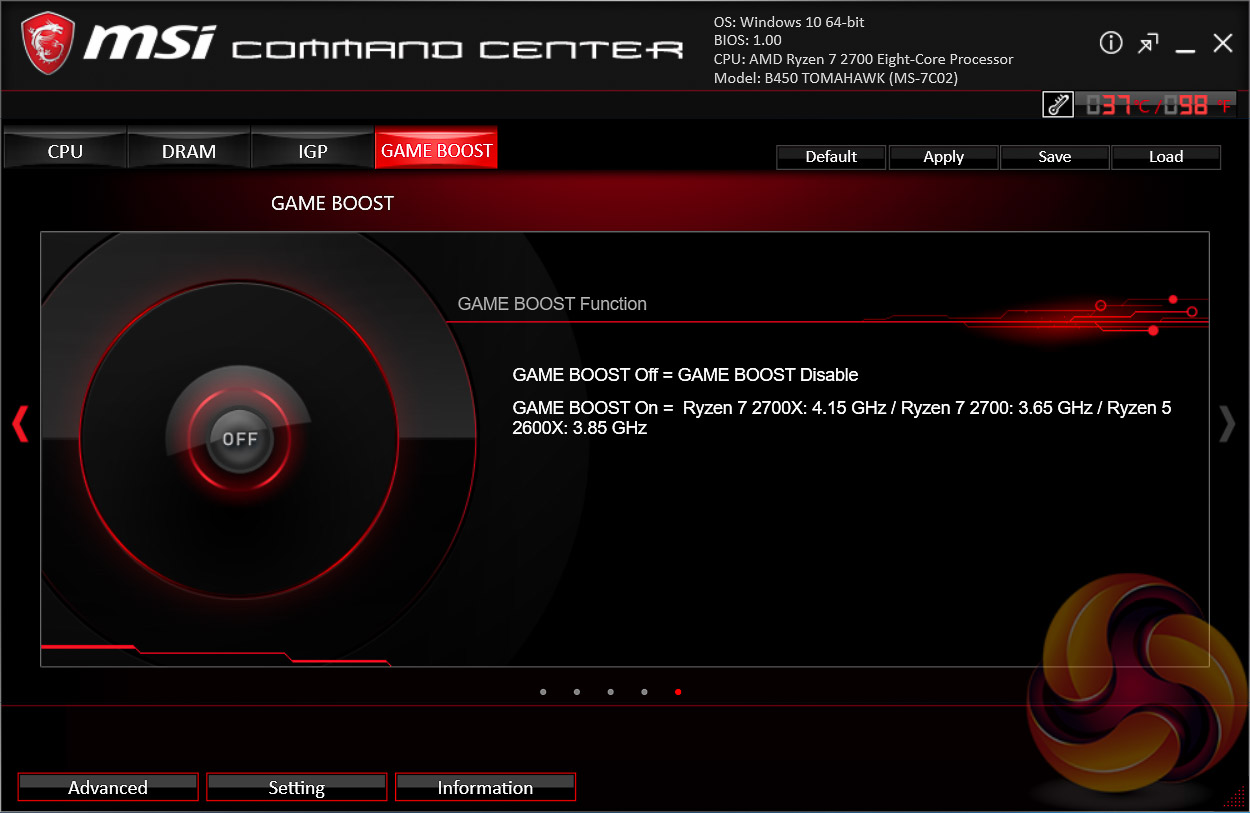The height and width of the screenshot is (813, 1250).
Task: Click the 'Model: B450 TOMAHAWK' line
Action: [836, 78]
